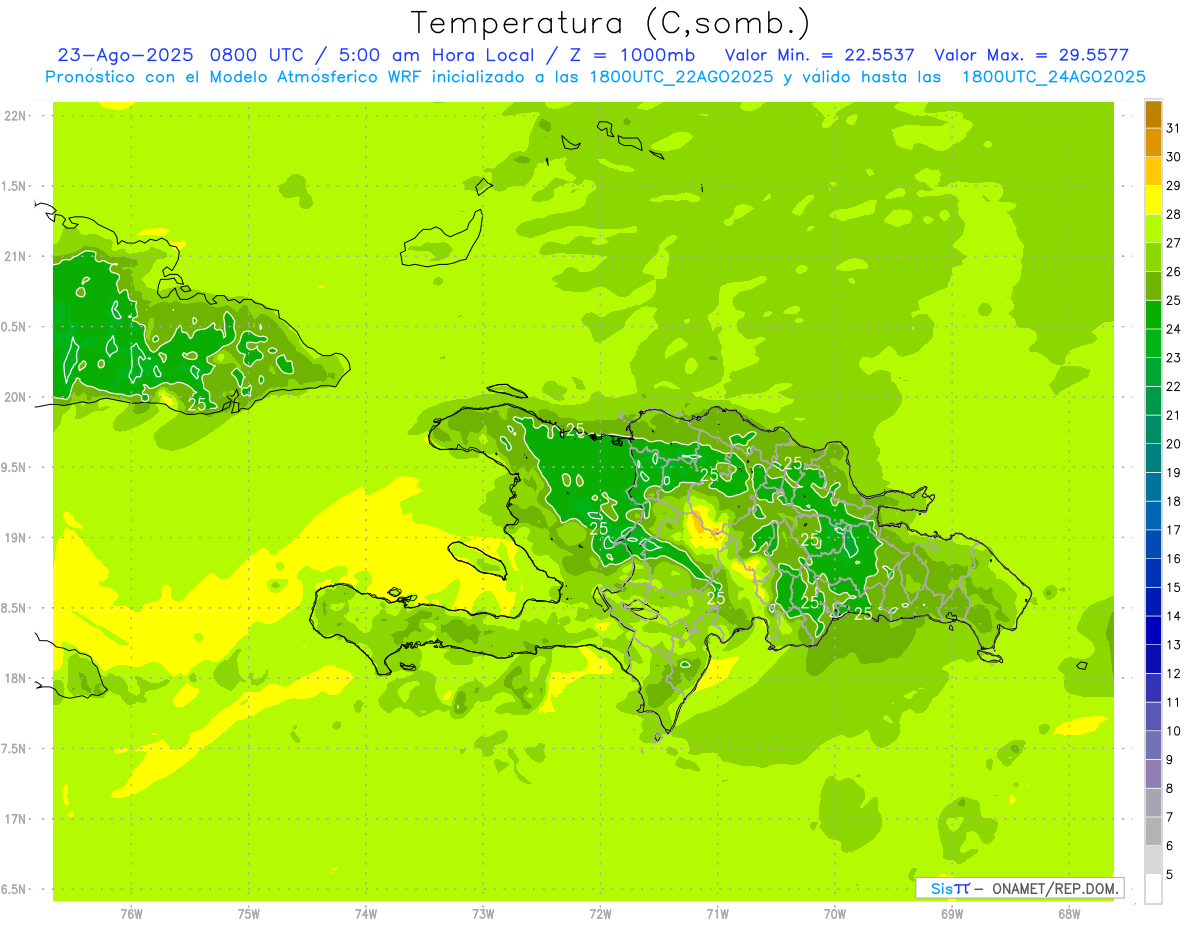This screenshot has width=1200, height=927.
Task: Click the color bar label "16"
Action: pyautogui.click(x=1173, y=559)
